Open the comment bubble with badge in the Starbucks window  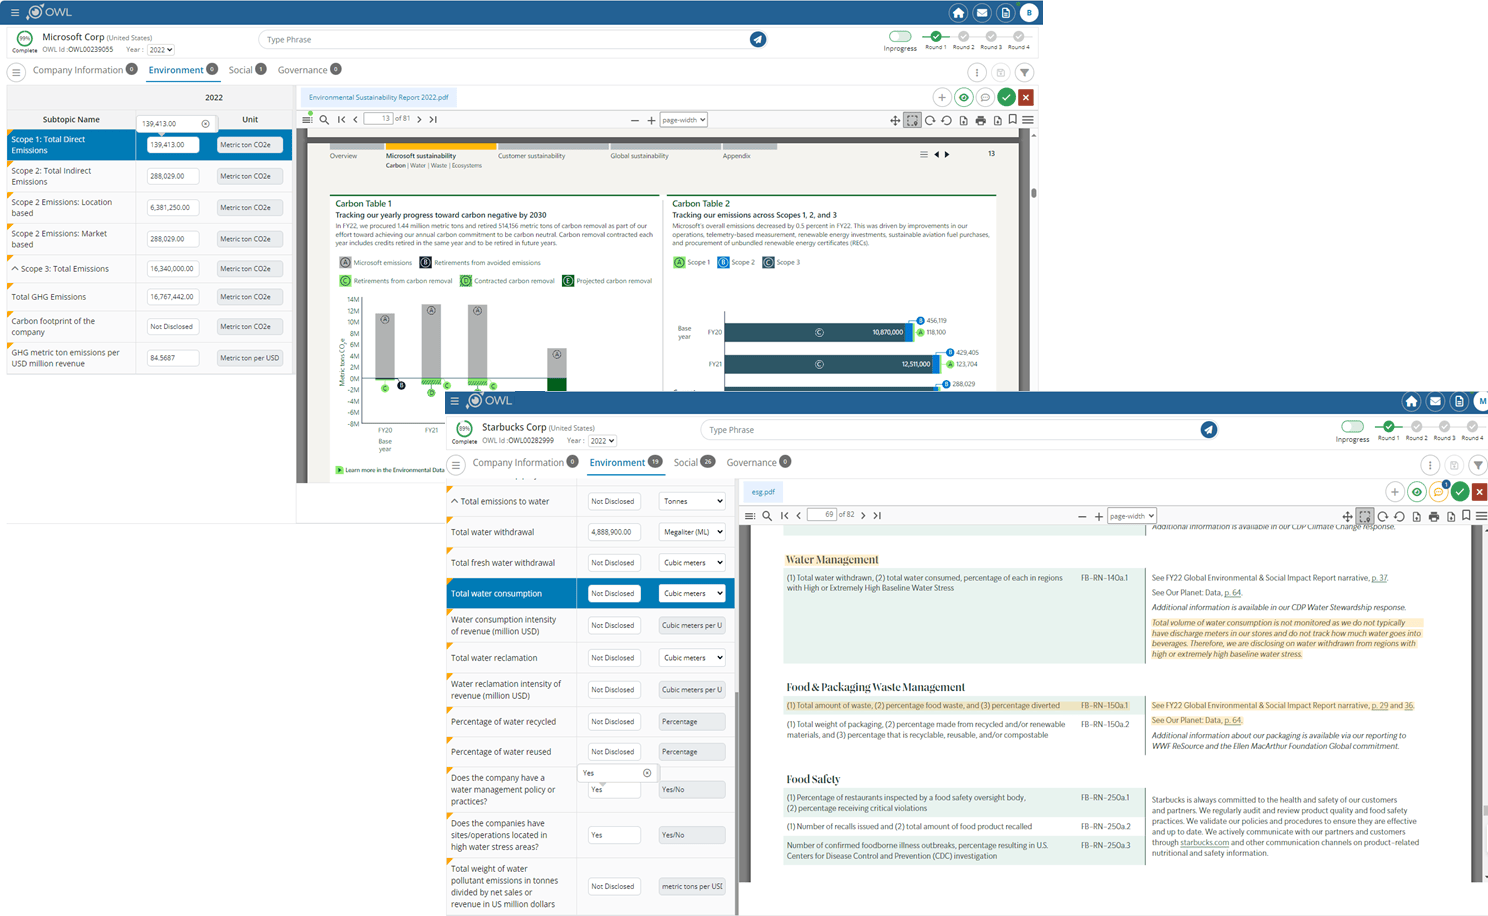(1438, 491)
